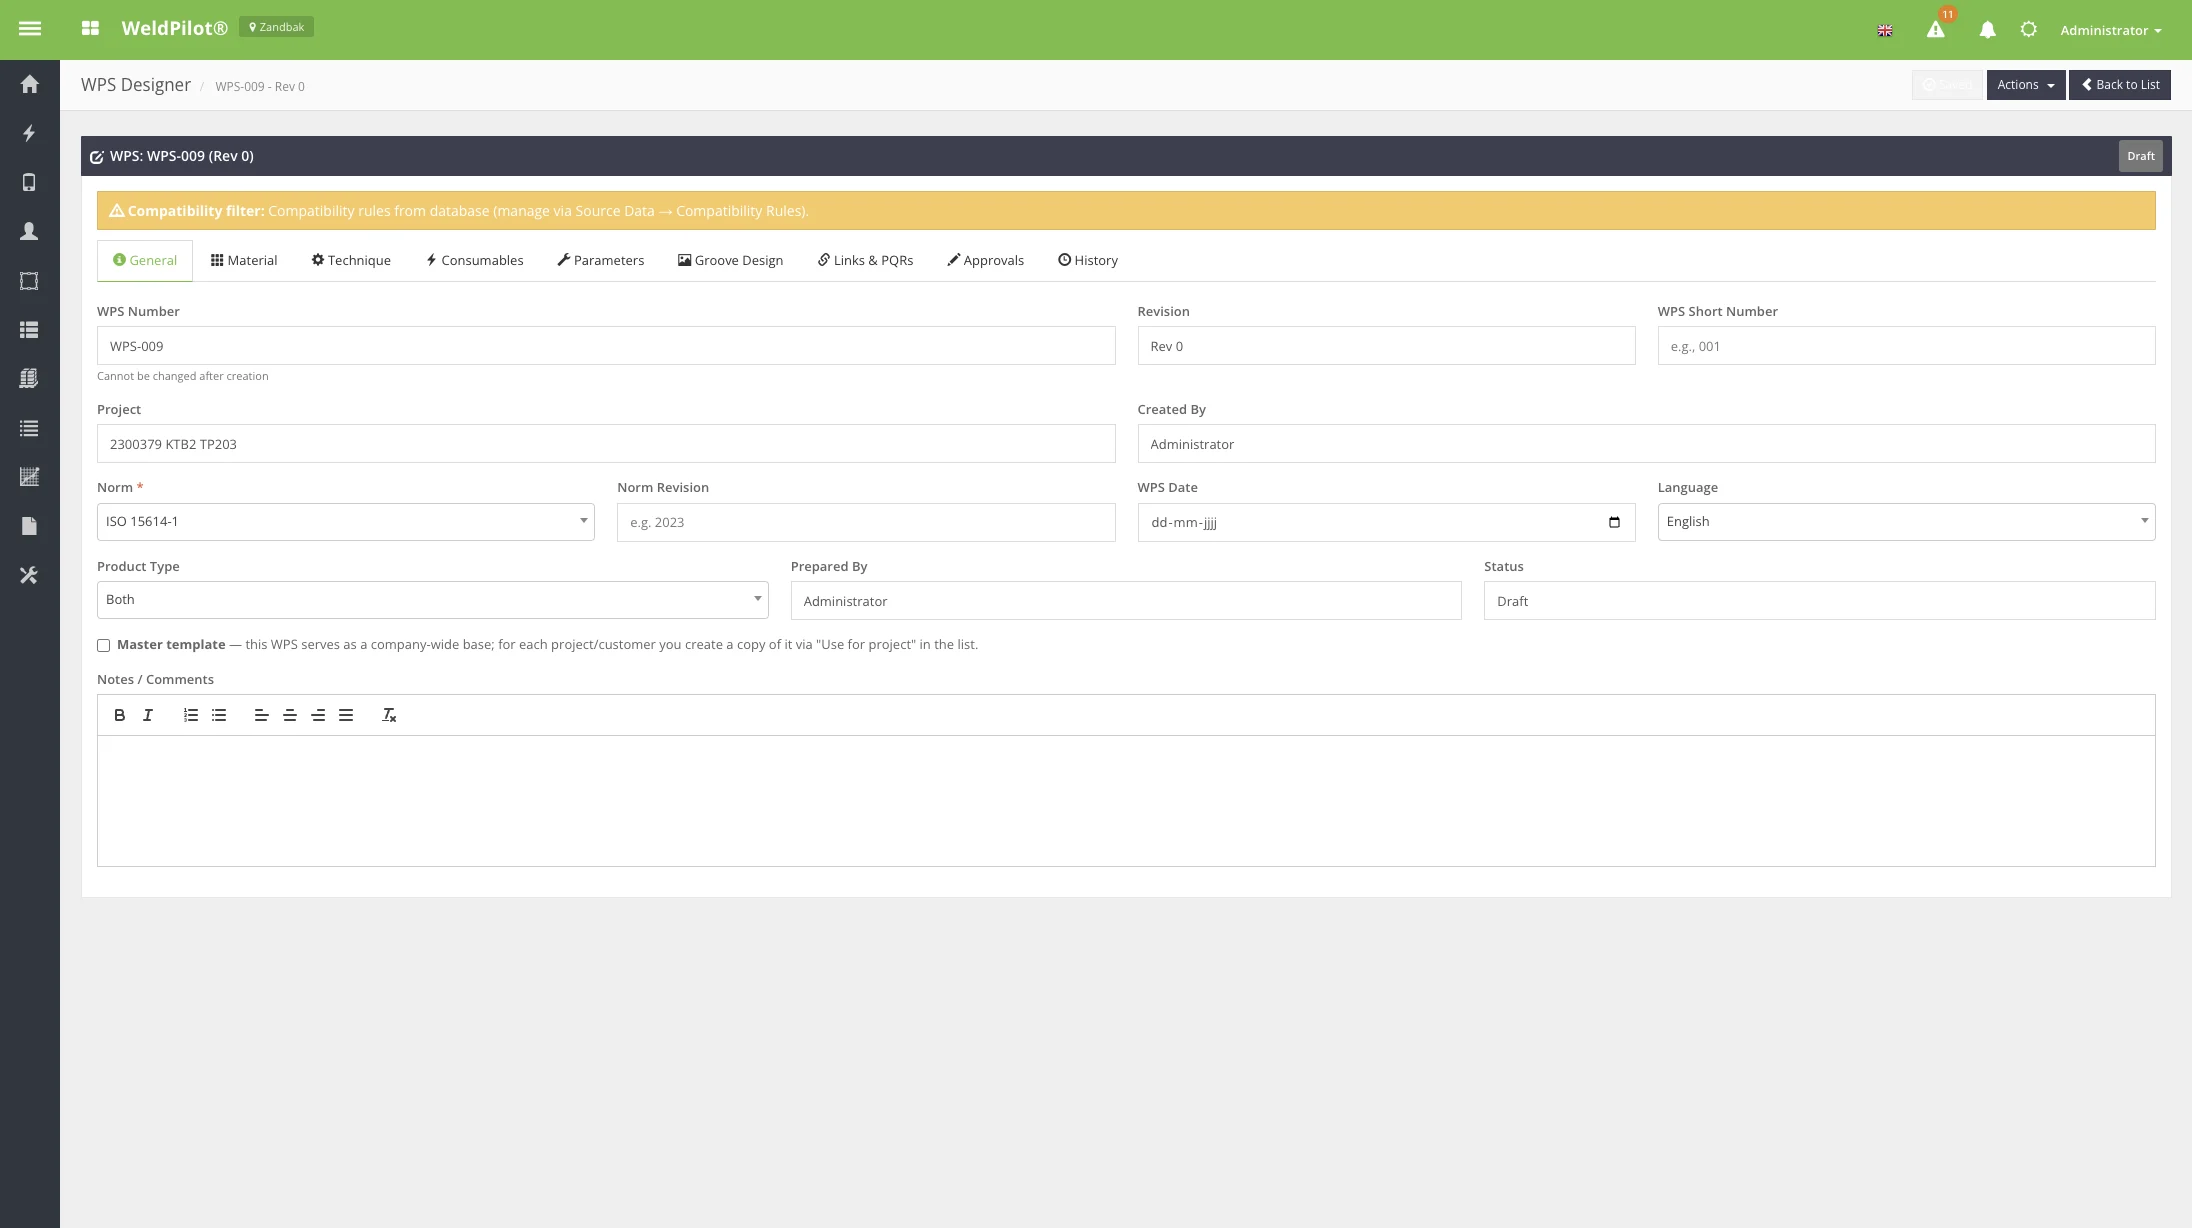The image size is (2192, 1228).
Task: Click the Zandbak location badge
Action: coord(276,27)
